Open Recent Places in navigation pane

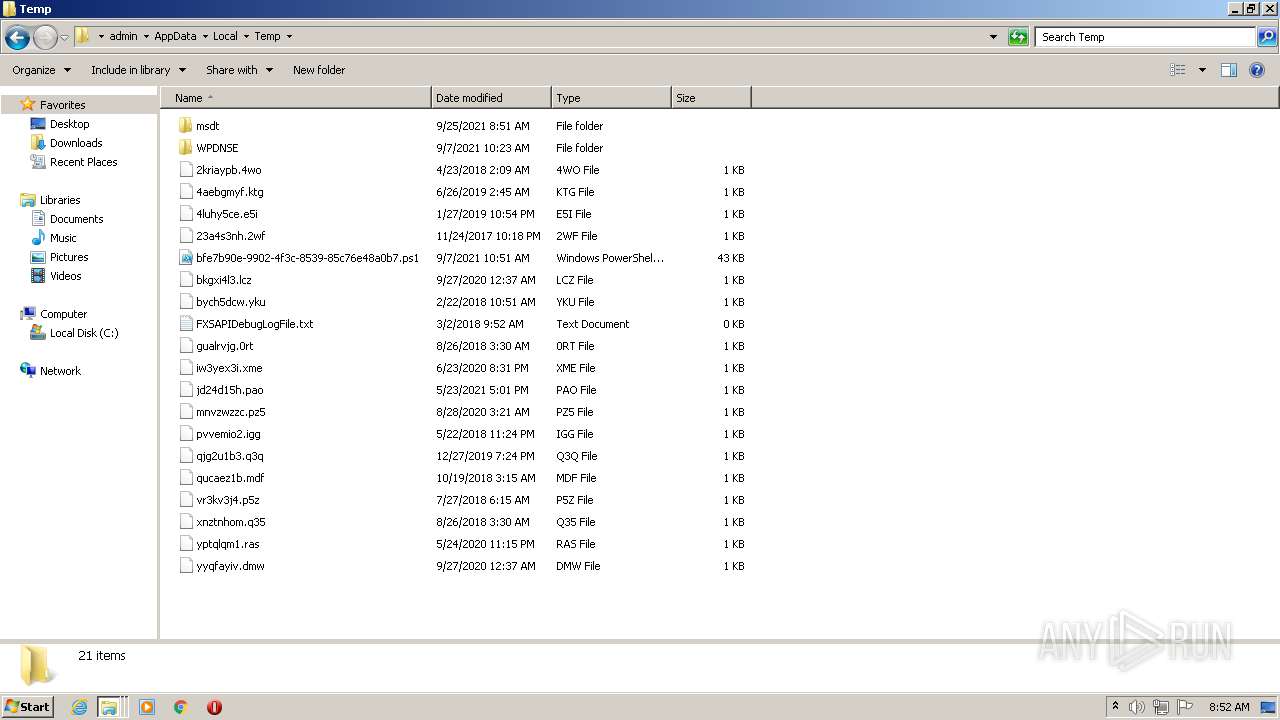point(83,162)
